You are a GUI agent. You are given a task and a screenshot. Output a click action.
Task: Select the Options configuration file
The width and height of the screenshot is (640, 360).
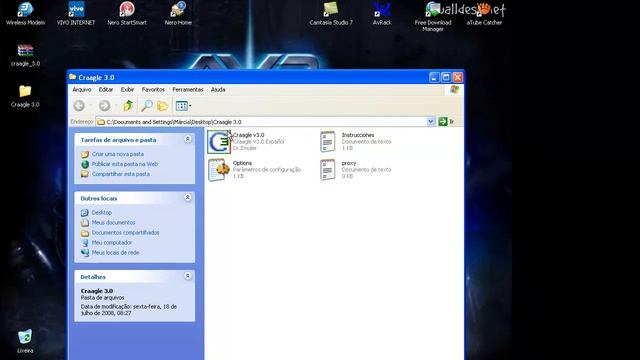tap(254, 169)
